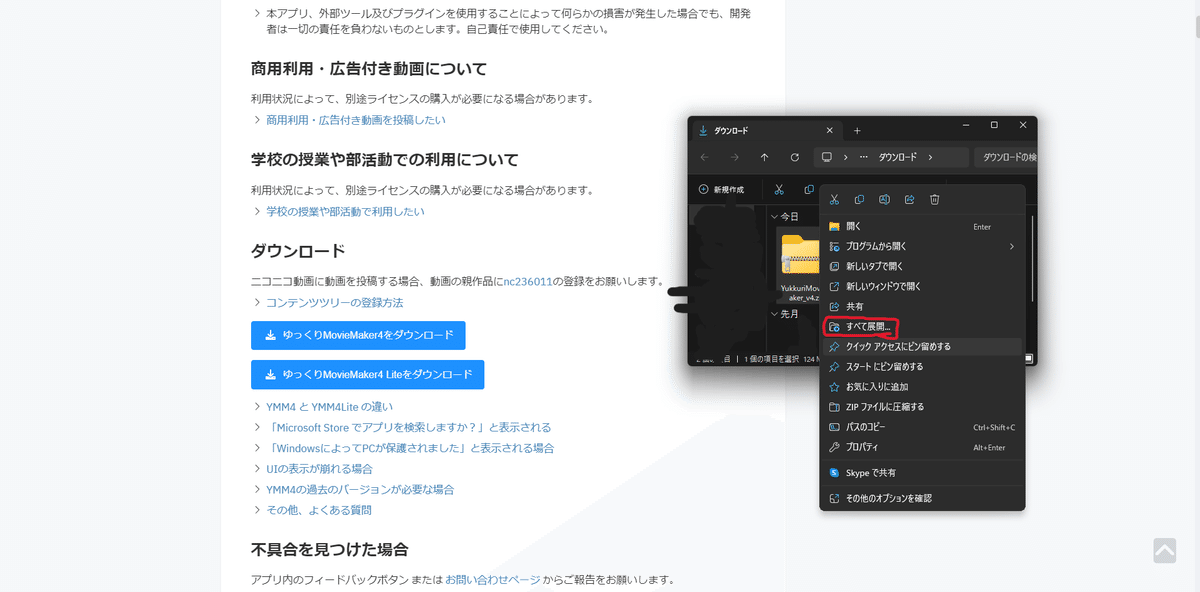1200x592 pixels.
Task: Choose お気に入りに追加
Action: (x=922, y=386)
